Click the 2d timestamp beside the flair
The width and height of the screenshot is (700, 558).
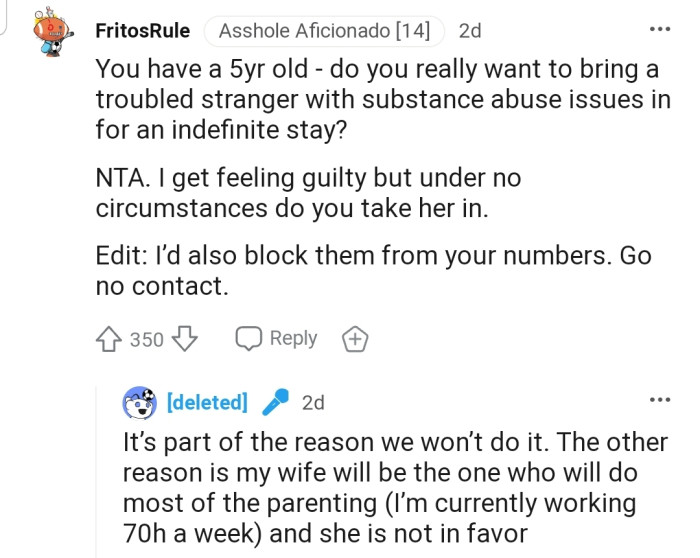[x=469, y=31]
